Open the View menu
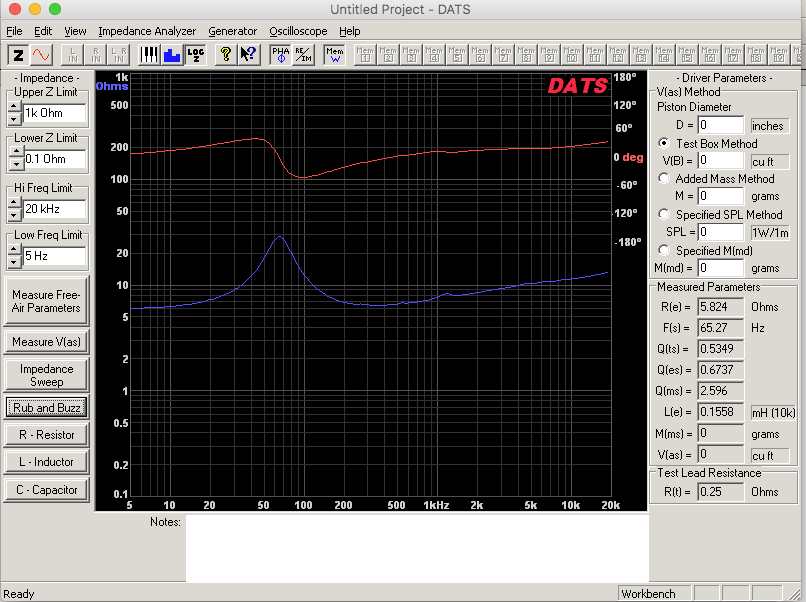This screenshot has width=806, height=602. pos(75,31)
